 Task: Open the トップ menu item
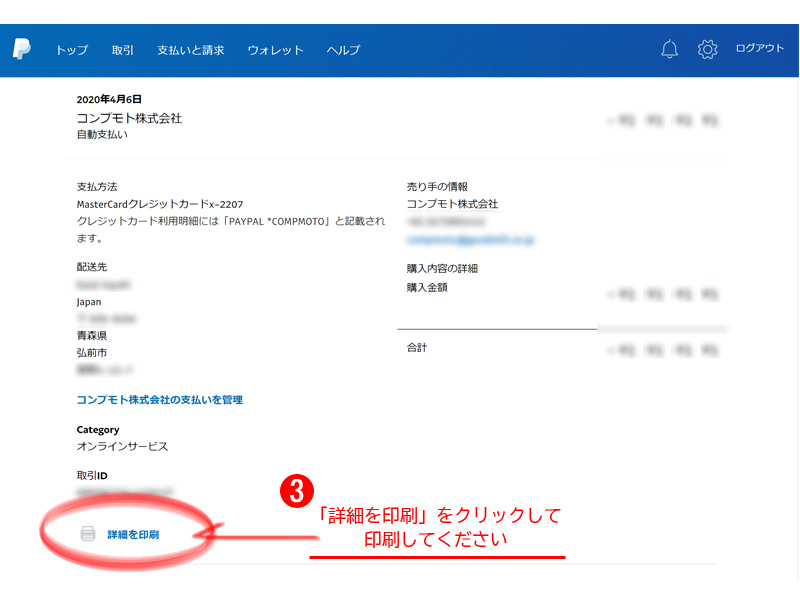(x=72, y=50)
